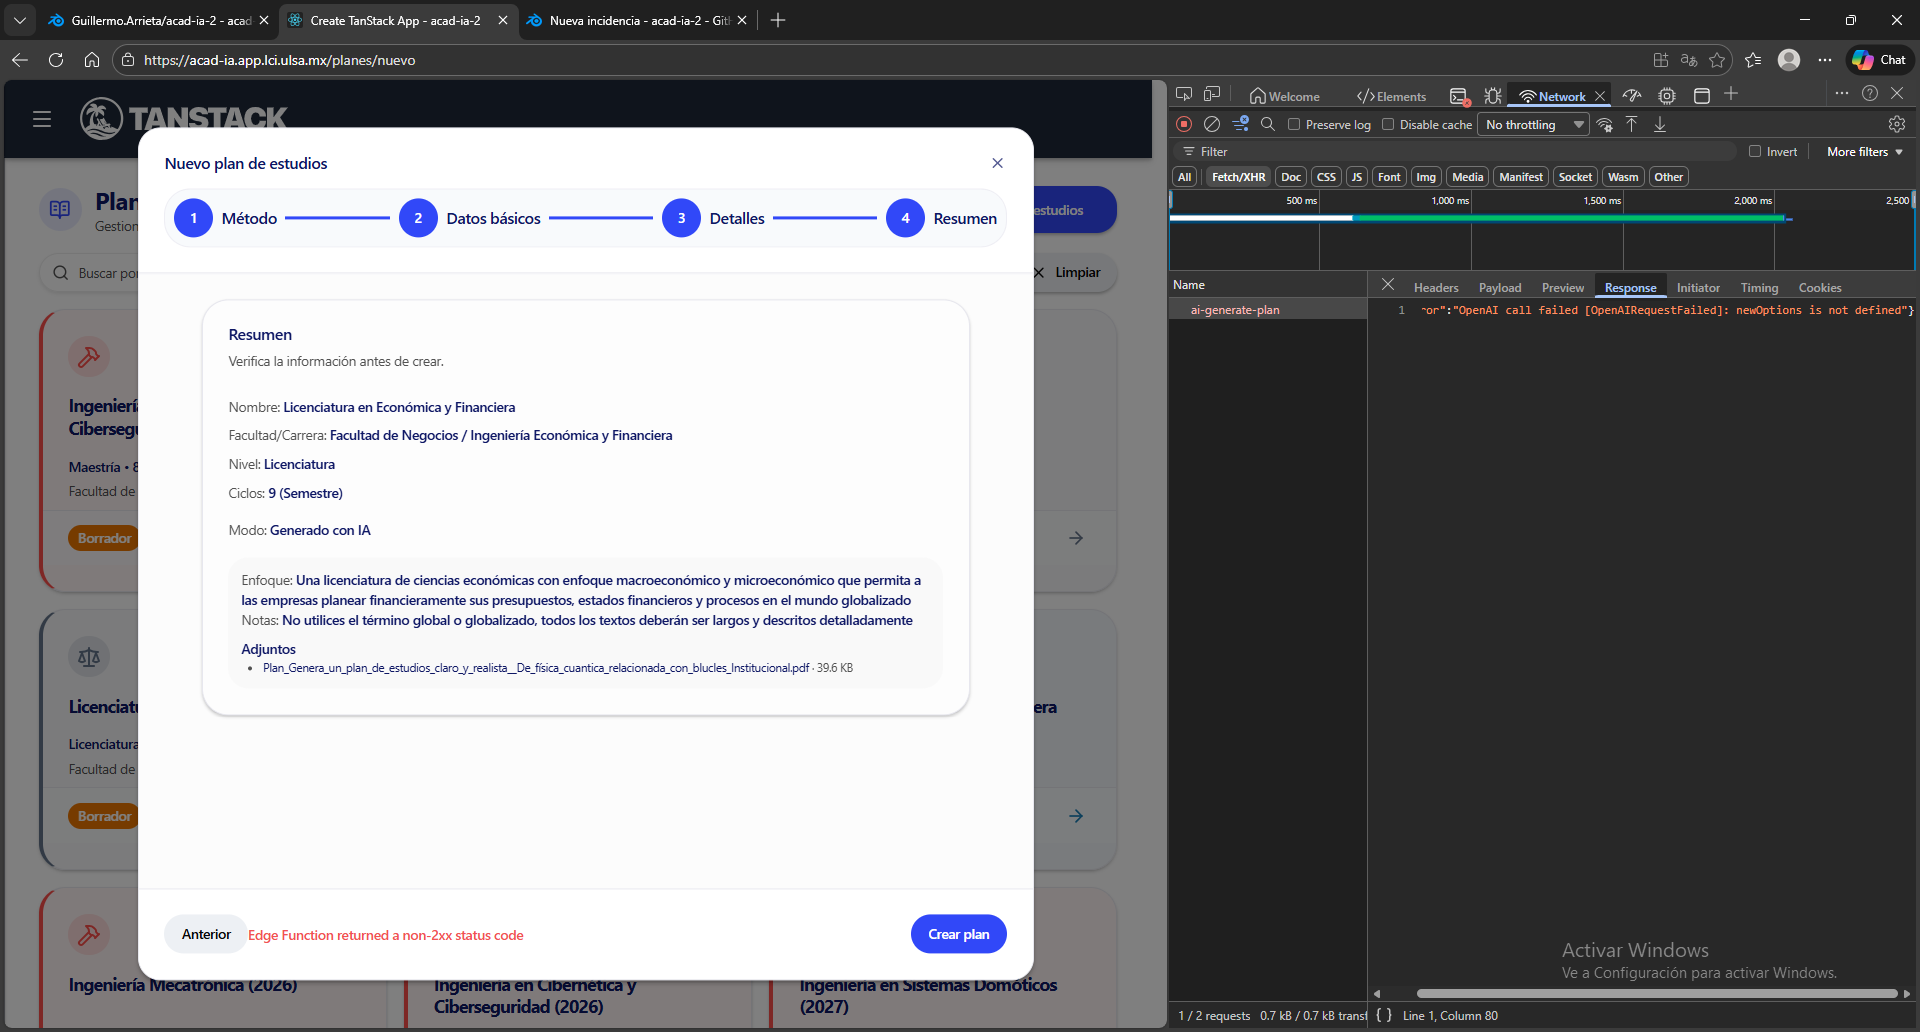Open Network search magnifier
The image size is (1920, 1032).
[1268, 124]
